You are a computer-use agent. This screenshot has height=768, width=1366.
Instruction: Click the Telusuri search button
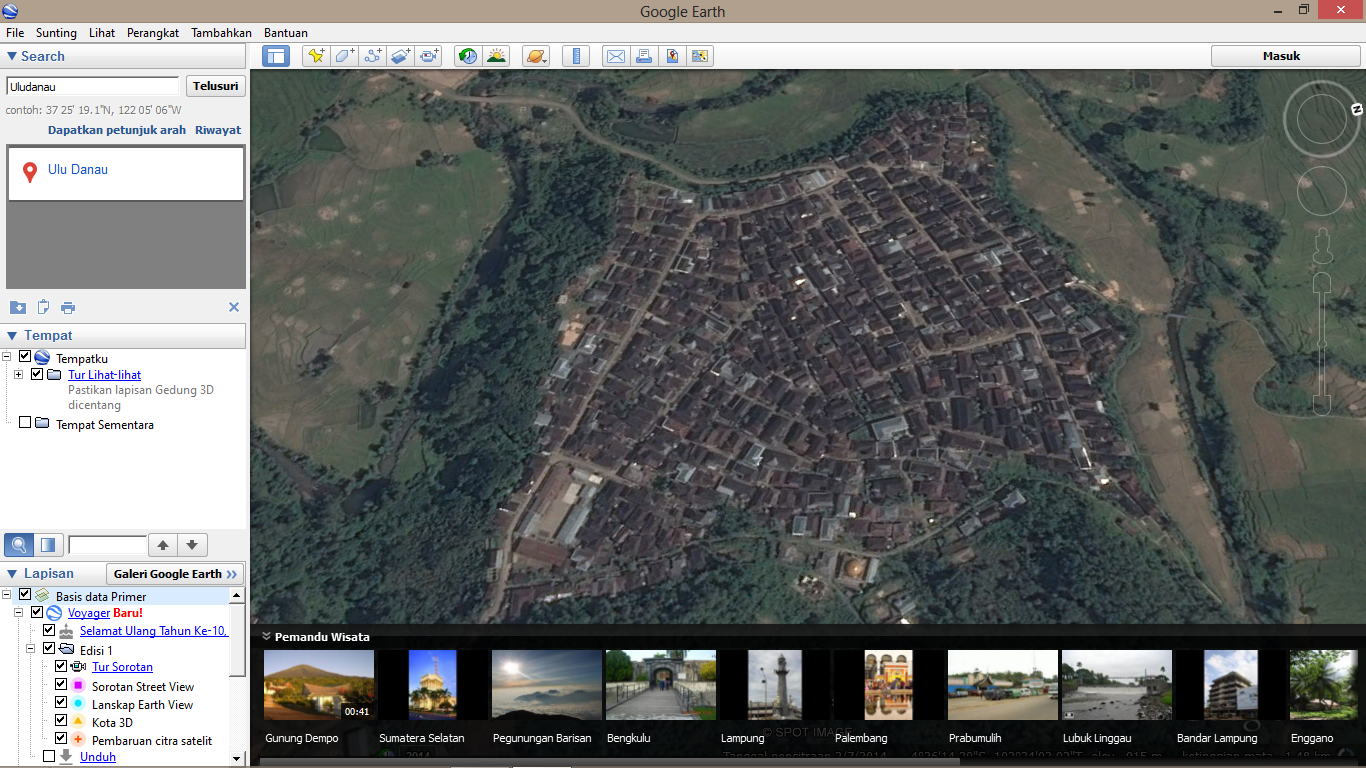[x=215, y=86]
